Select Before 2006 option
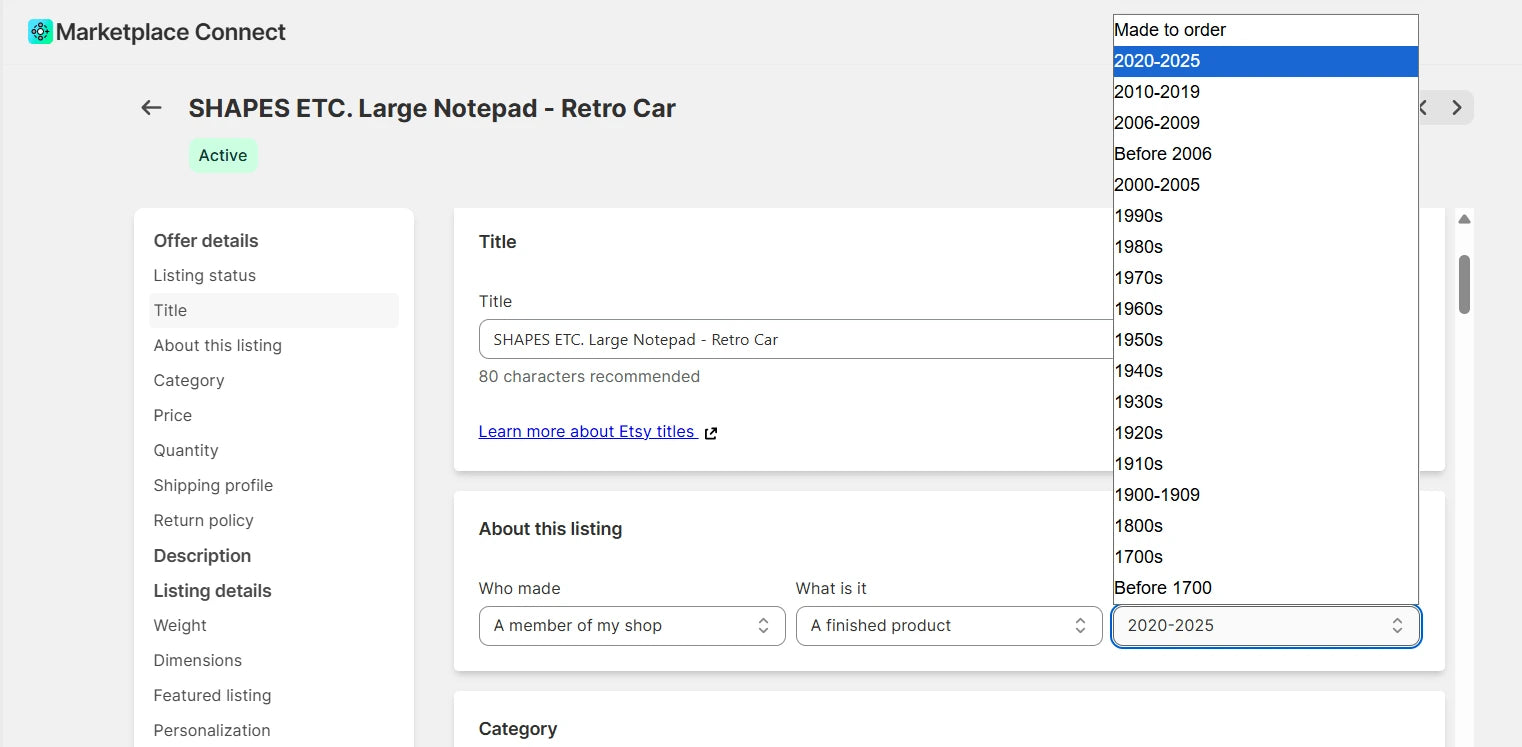1522x747 pixels. click(1266, 154)
